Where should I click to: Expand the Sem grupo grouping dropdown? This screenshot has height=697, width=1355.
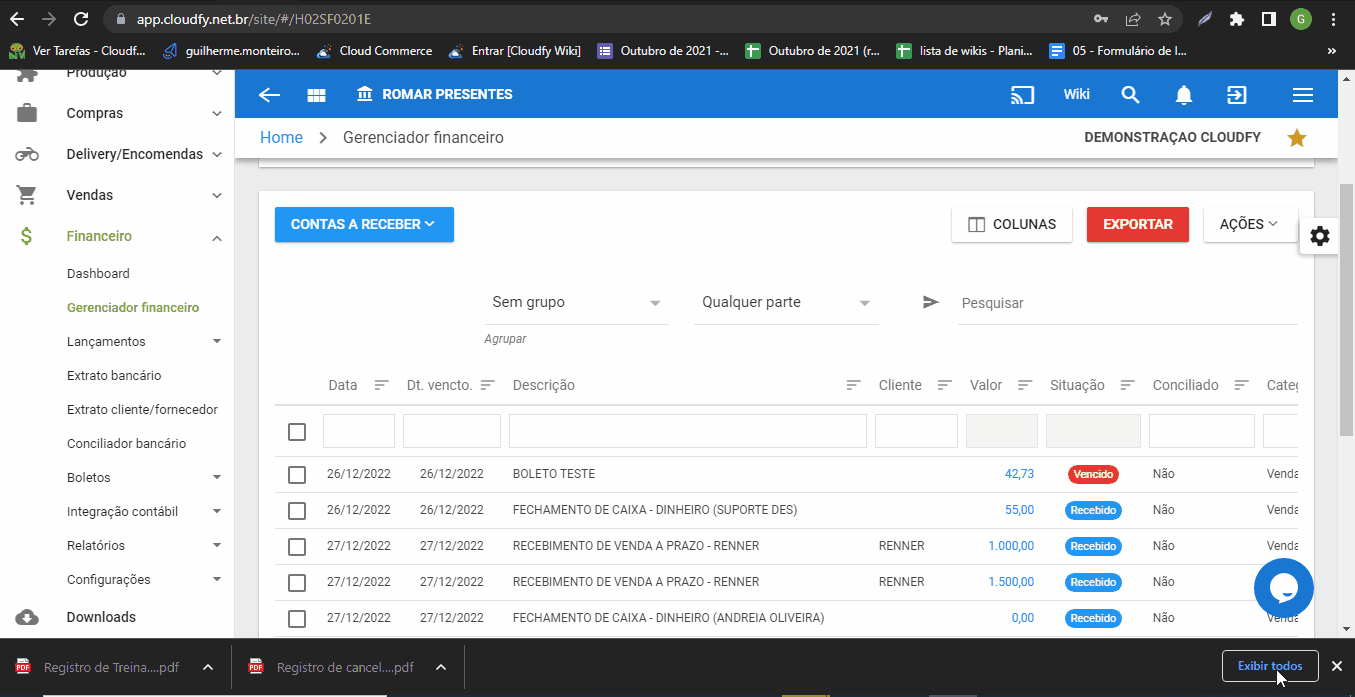(576, 303)
